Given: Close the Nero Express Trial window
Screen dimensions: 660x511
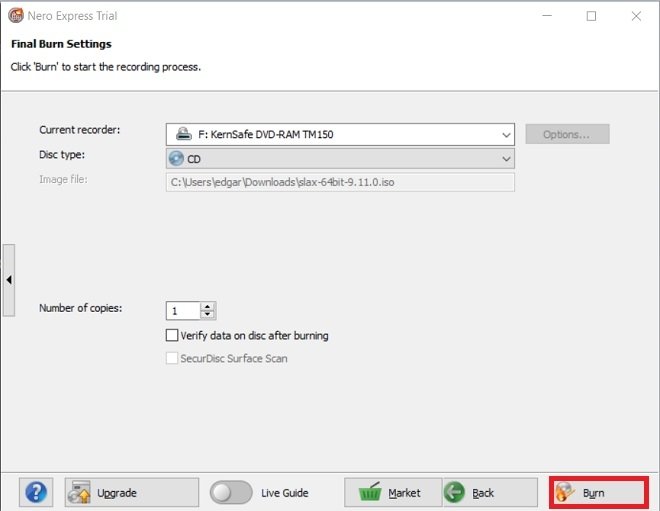Looking at the screenshot, I should 636,16.
